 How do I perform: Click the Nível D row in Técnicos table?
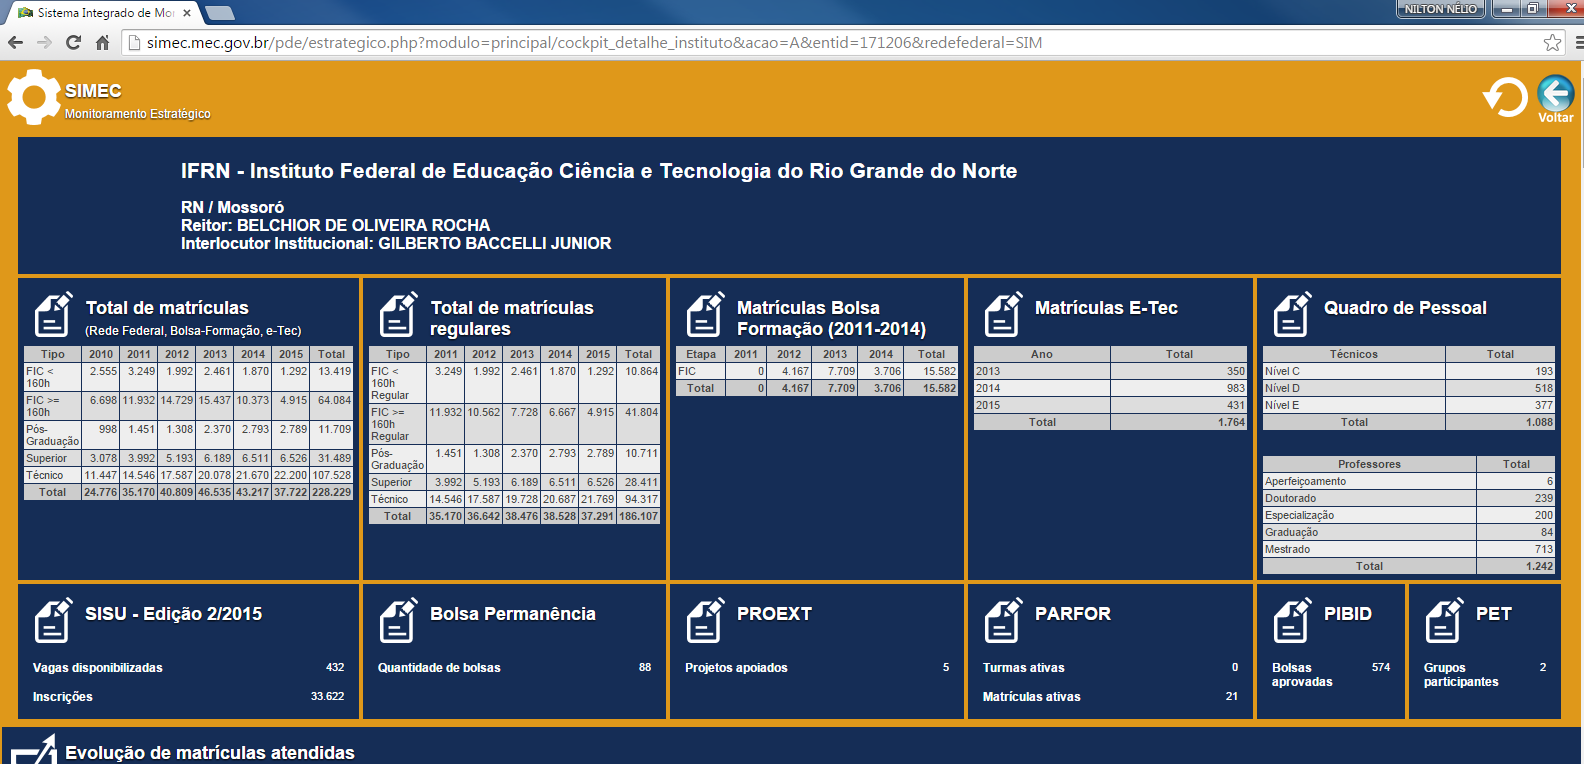tap(1408, 388)
